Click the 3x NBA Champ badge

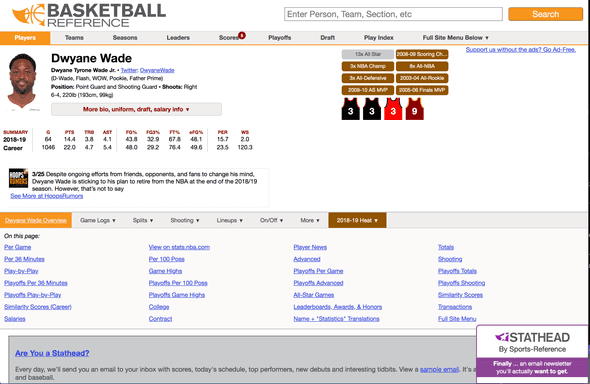coord(368,66)
